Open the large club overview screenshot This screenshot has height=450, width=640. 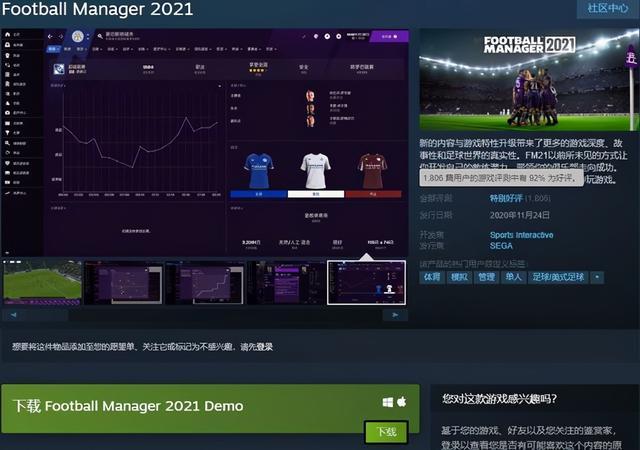coord(205,143)
